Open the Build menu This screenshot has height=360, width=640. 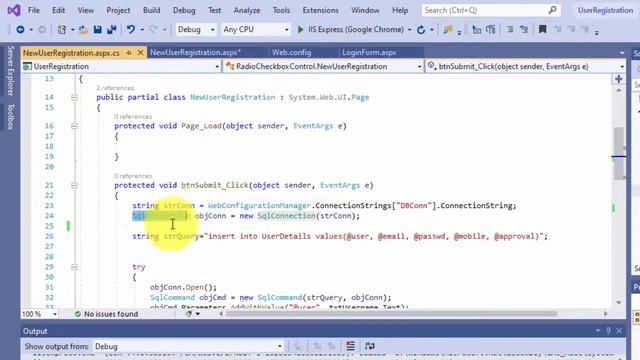151,10
